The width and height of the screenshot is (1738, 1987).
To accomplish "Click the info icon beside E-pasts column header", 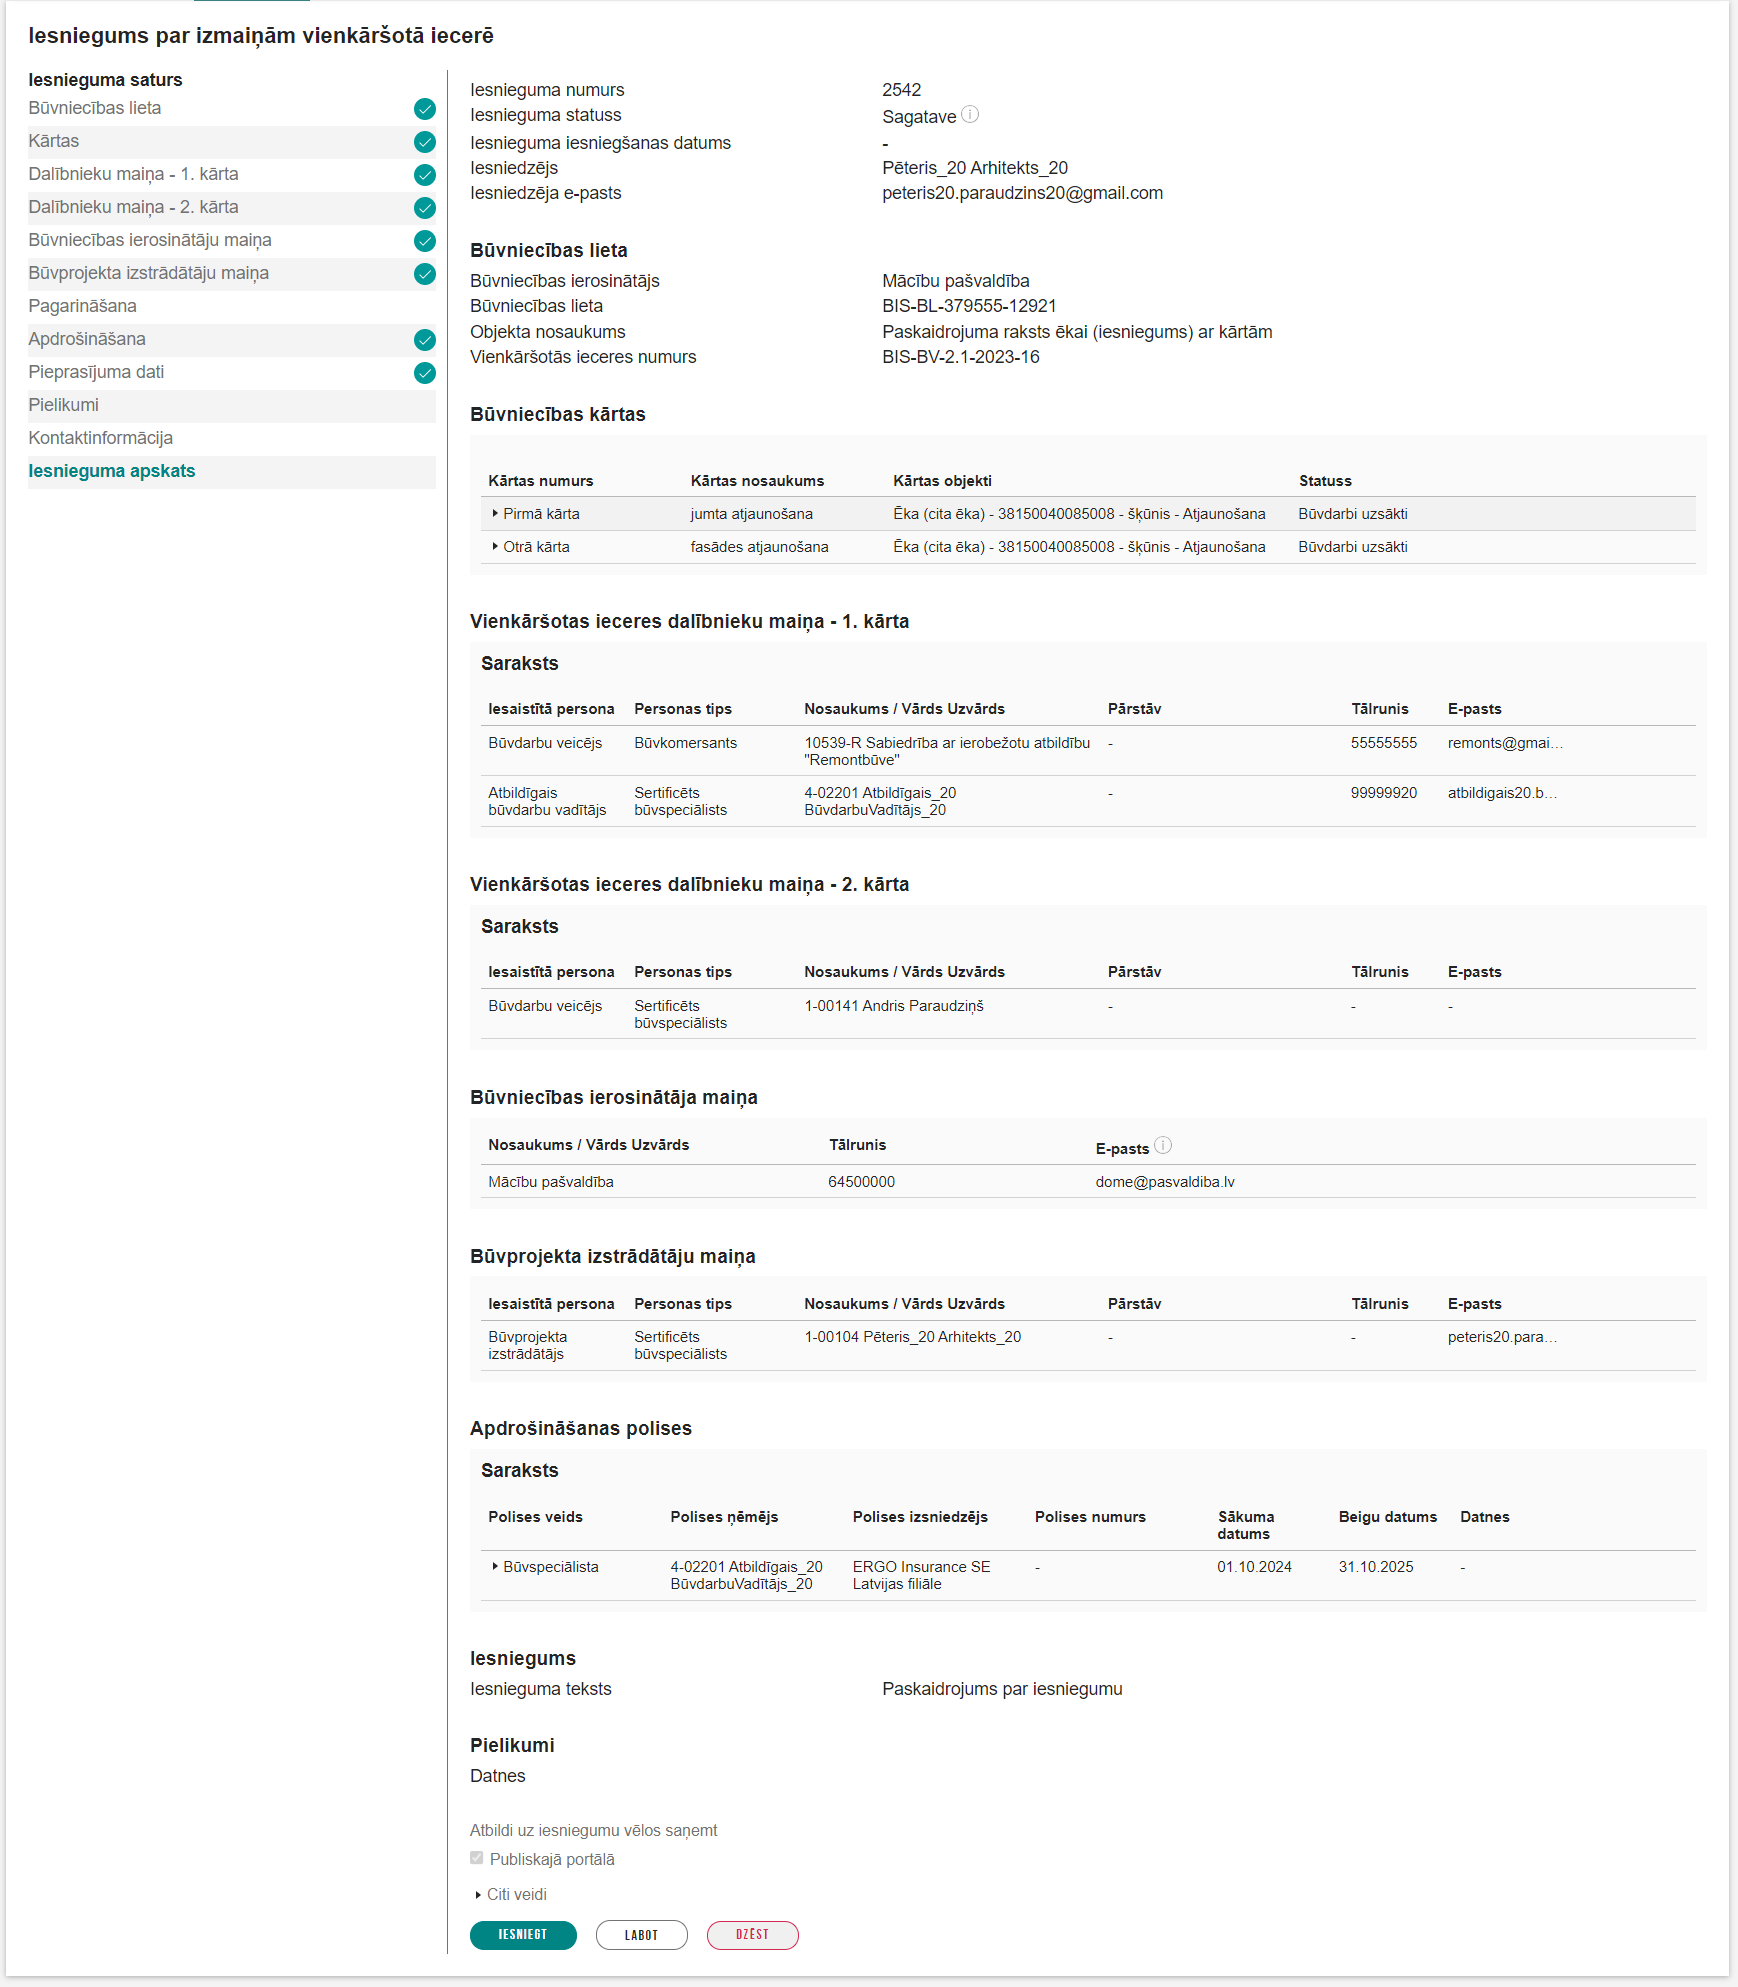I will click(1163, 1145).
